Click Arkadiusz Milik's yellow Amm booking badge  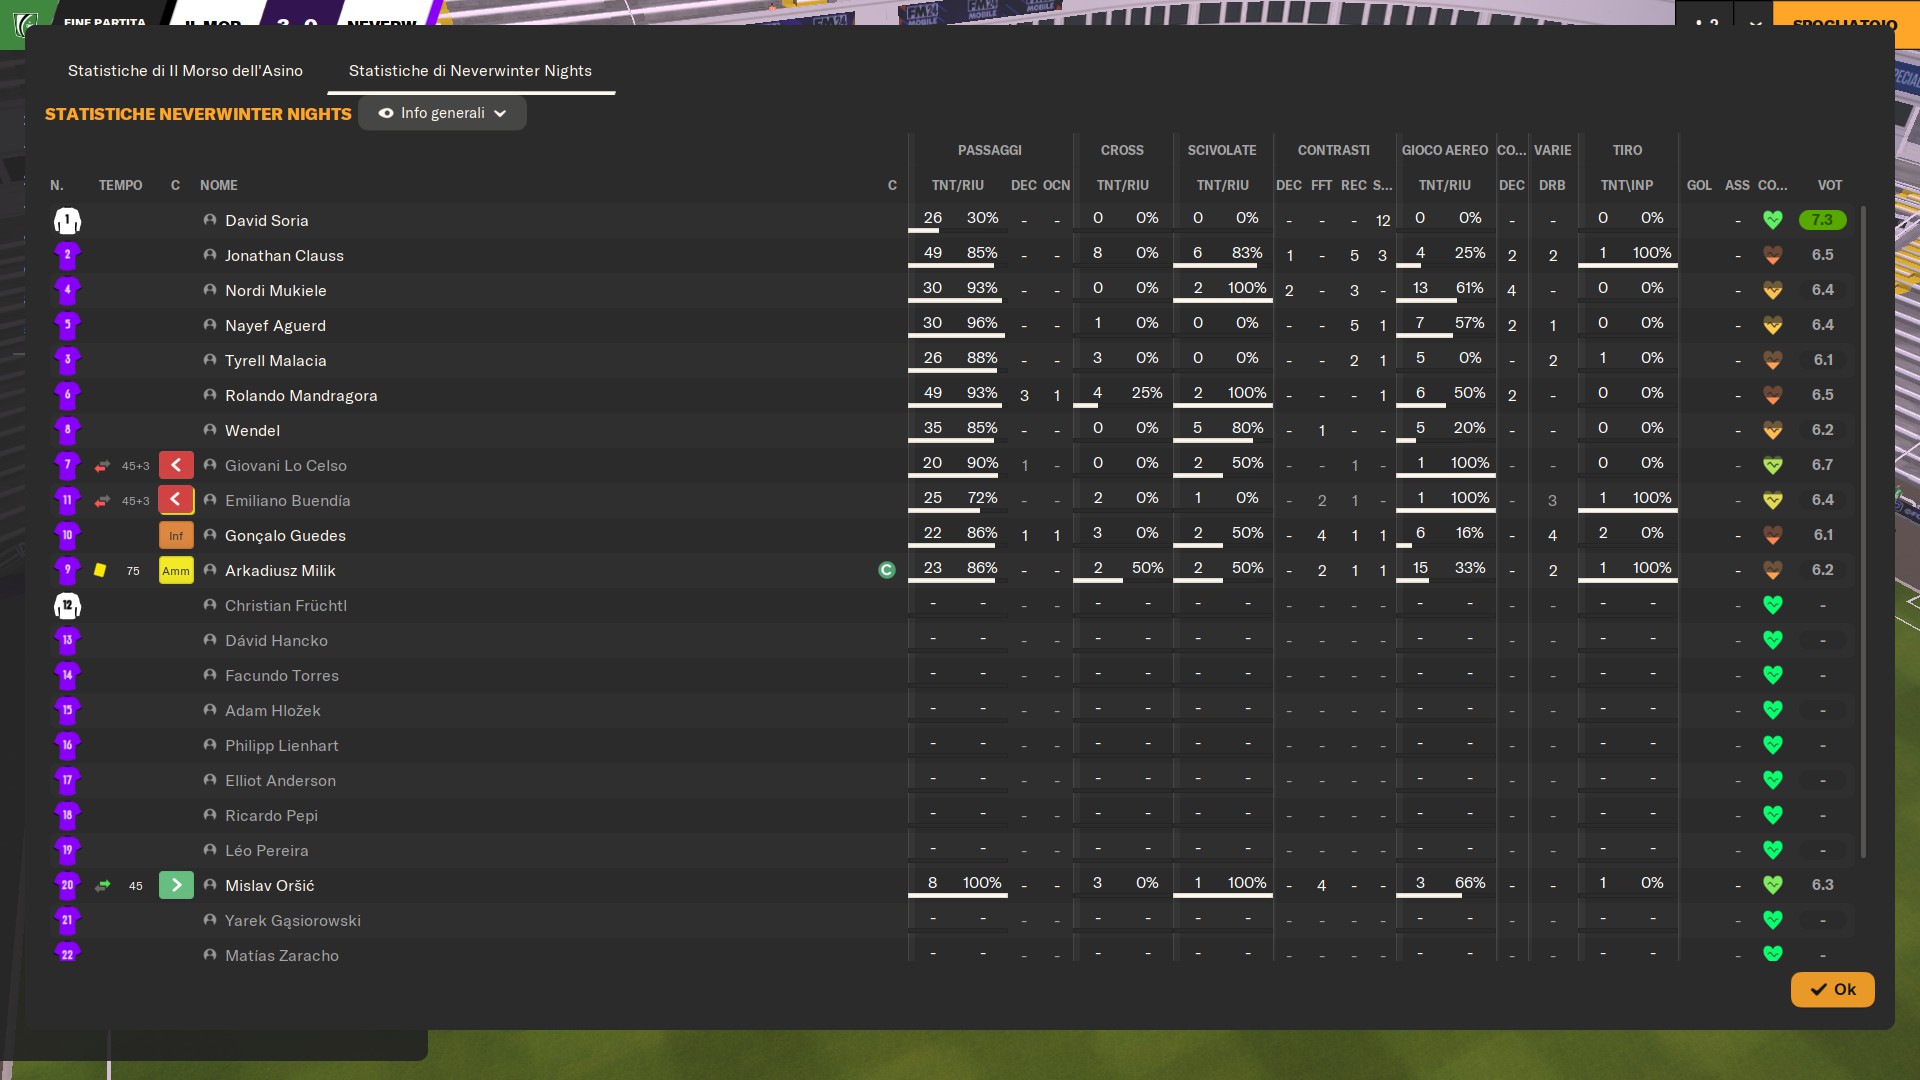click(176, 571)
